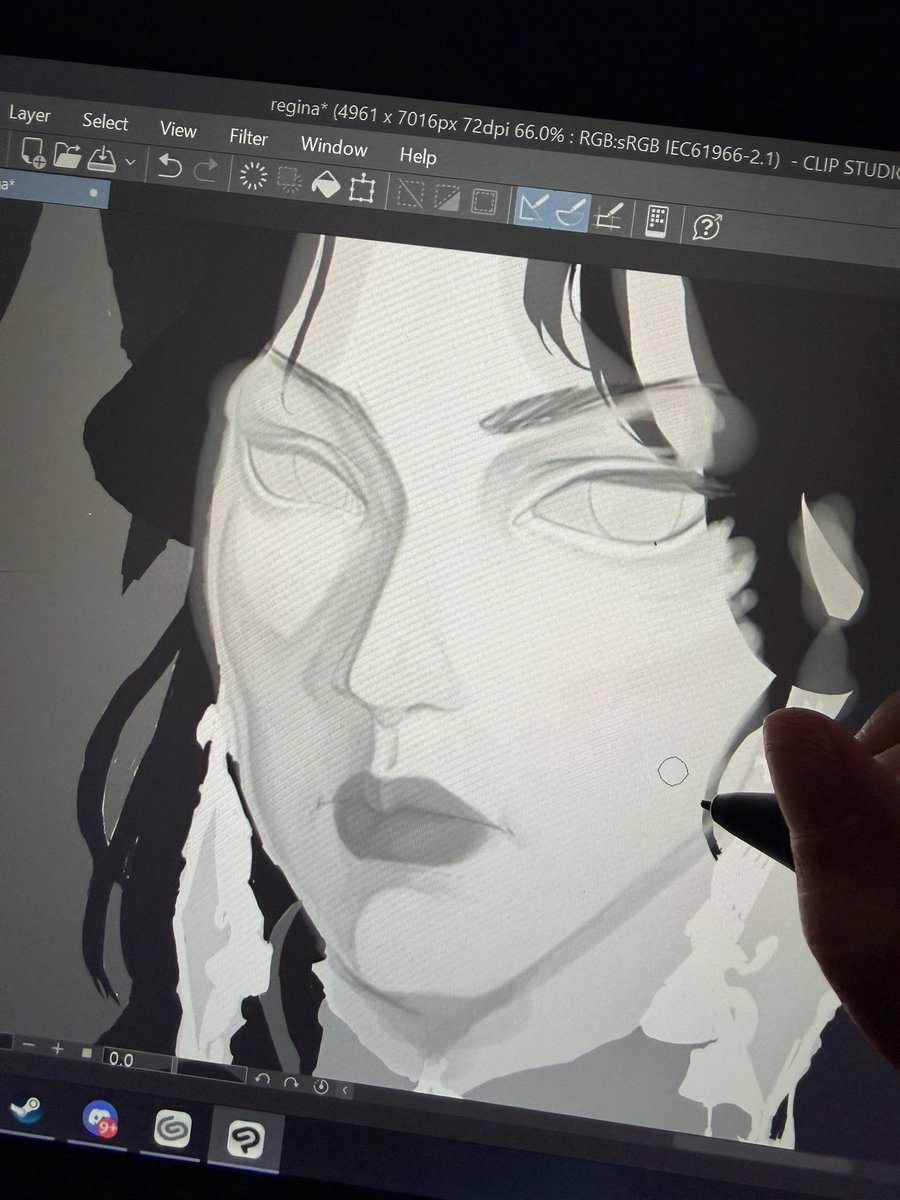Image resolution: width=900 pixels, height=1200 pixels.
Task: Click the Redo arrow icon
Action: click(x=205, y=169)
